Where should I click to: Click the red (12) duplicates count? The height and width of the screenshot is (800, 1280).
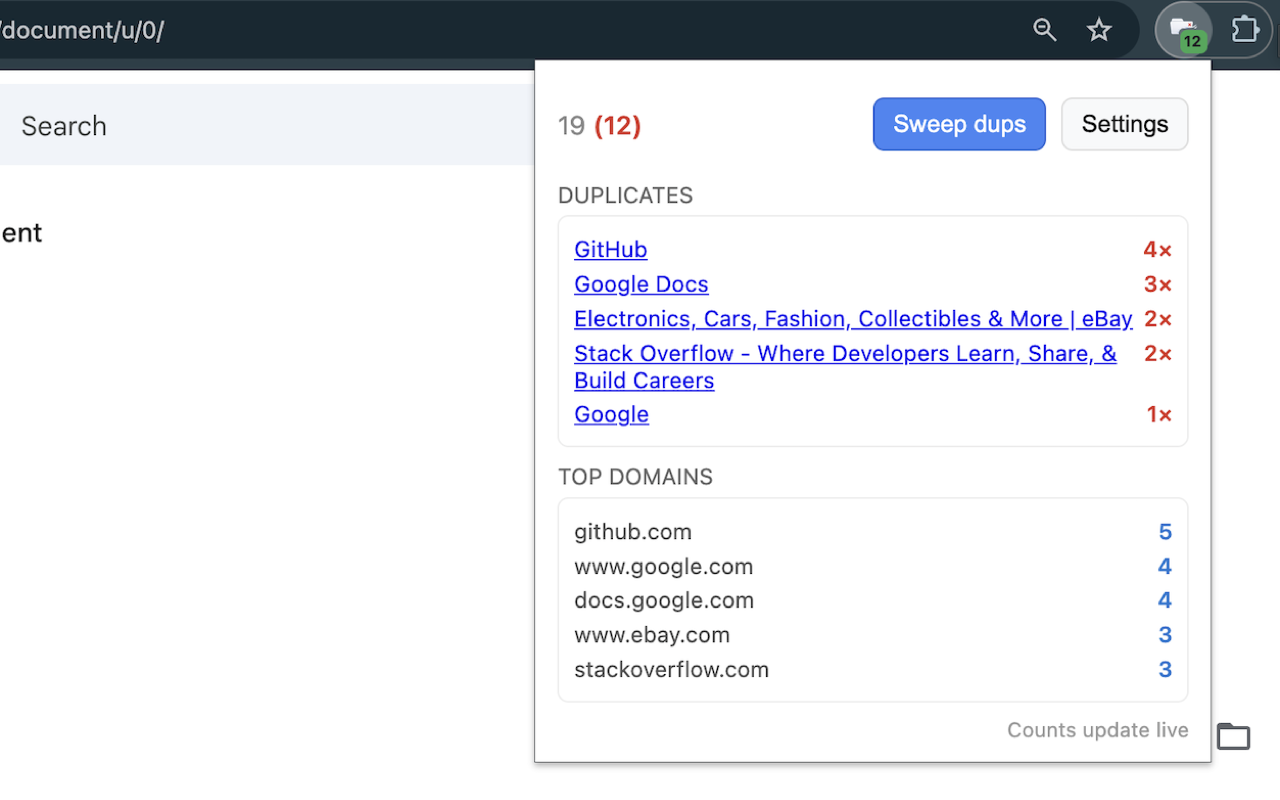tap(618, 126)
